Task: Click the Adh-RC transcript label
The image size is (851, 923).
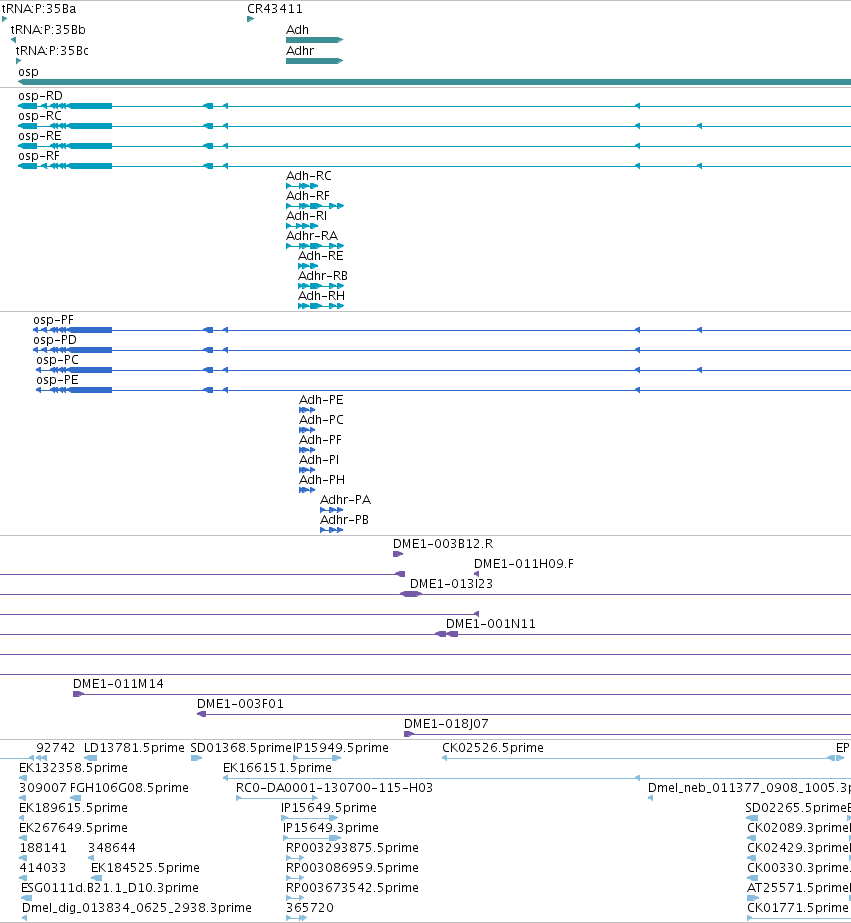Action: pyautogui.click(x=308, y=175)
